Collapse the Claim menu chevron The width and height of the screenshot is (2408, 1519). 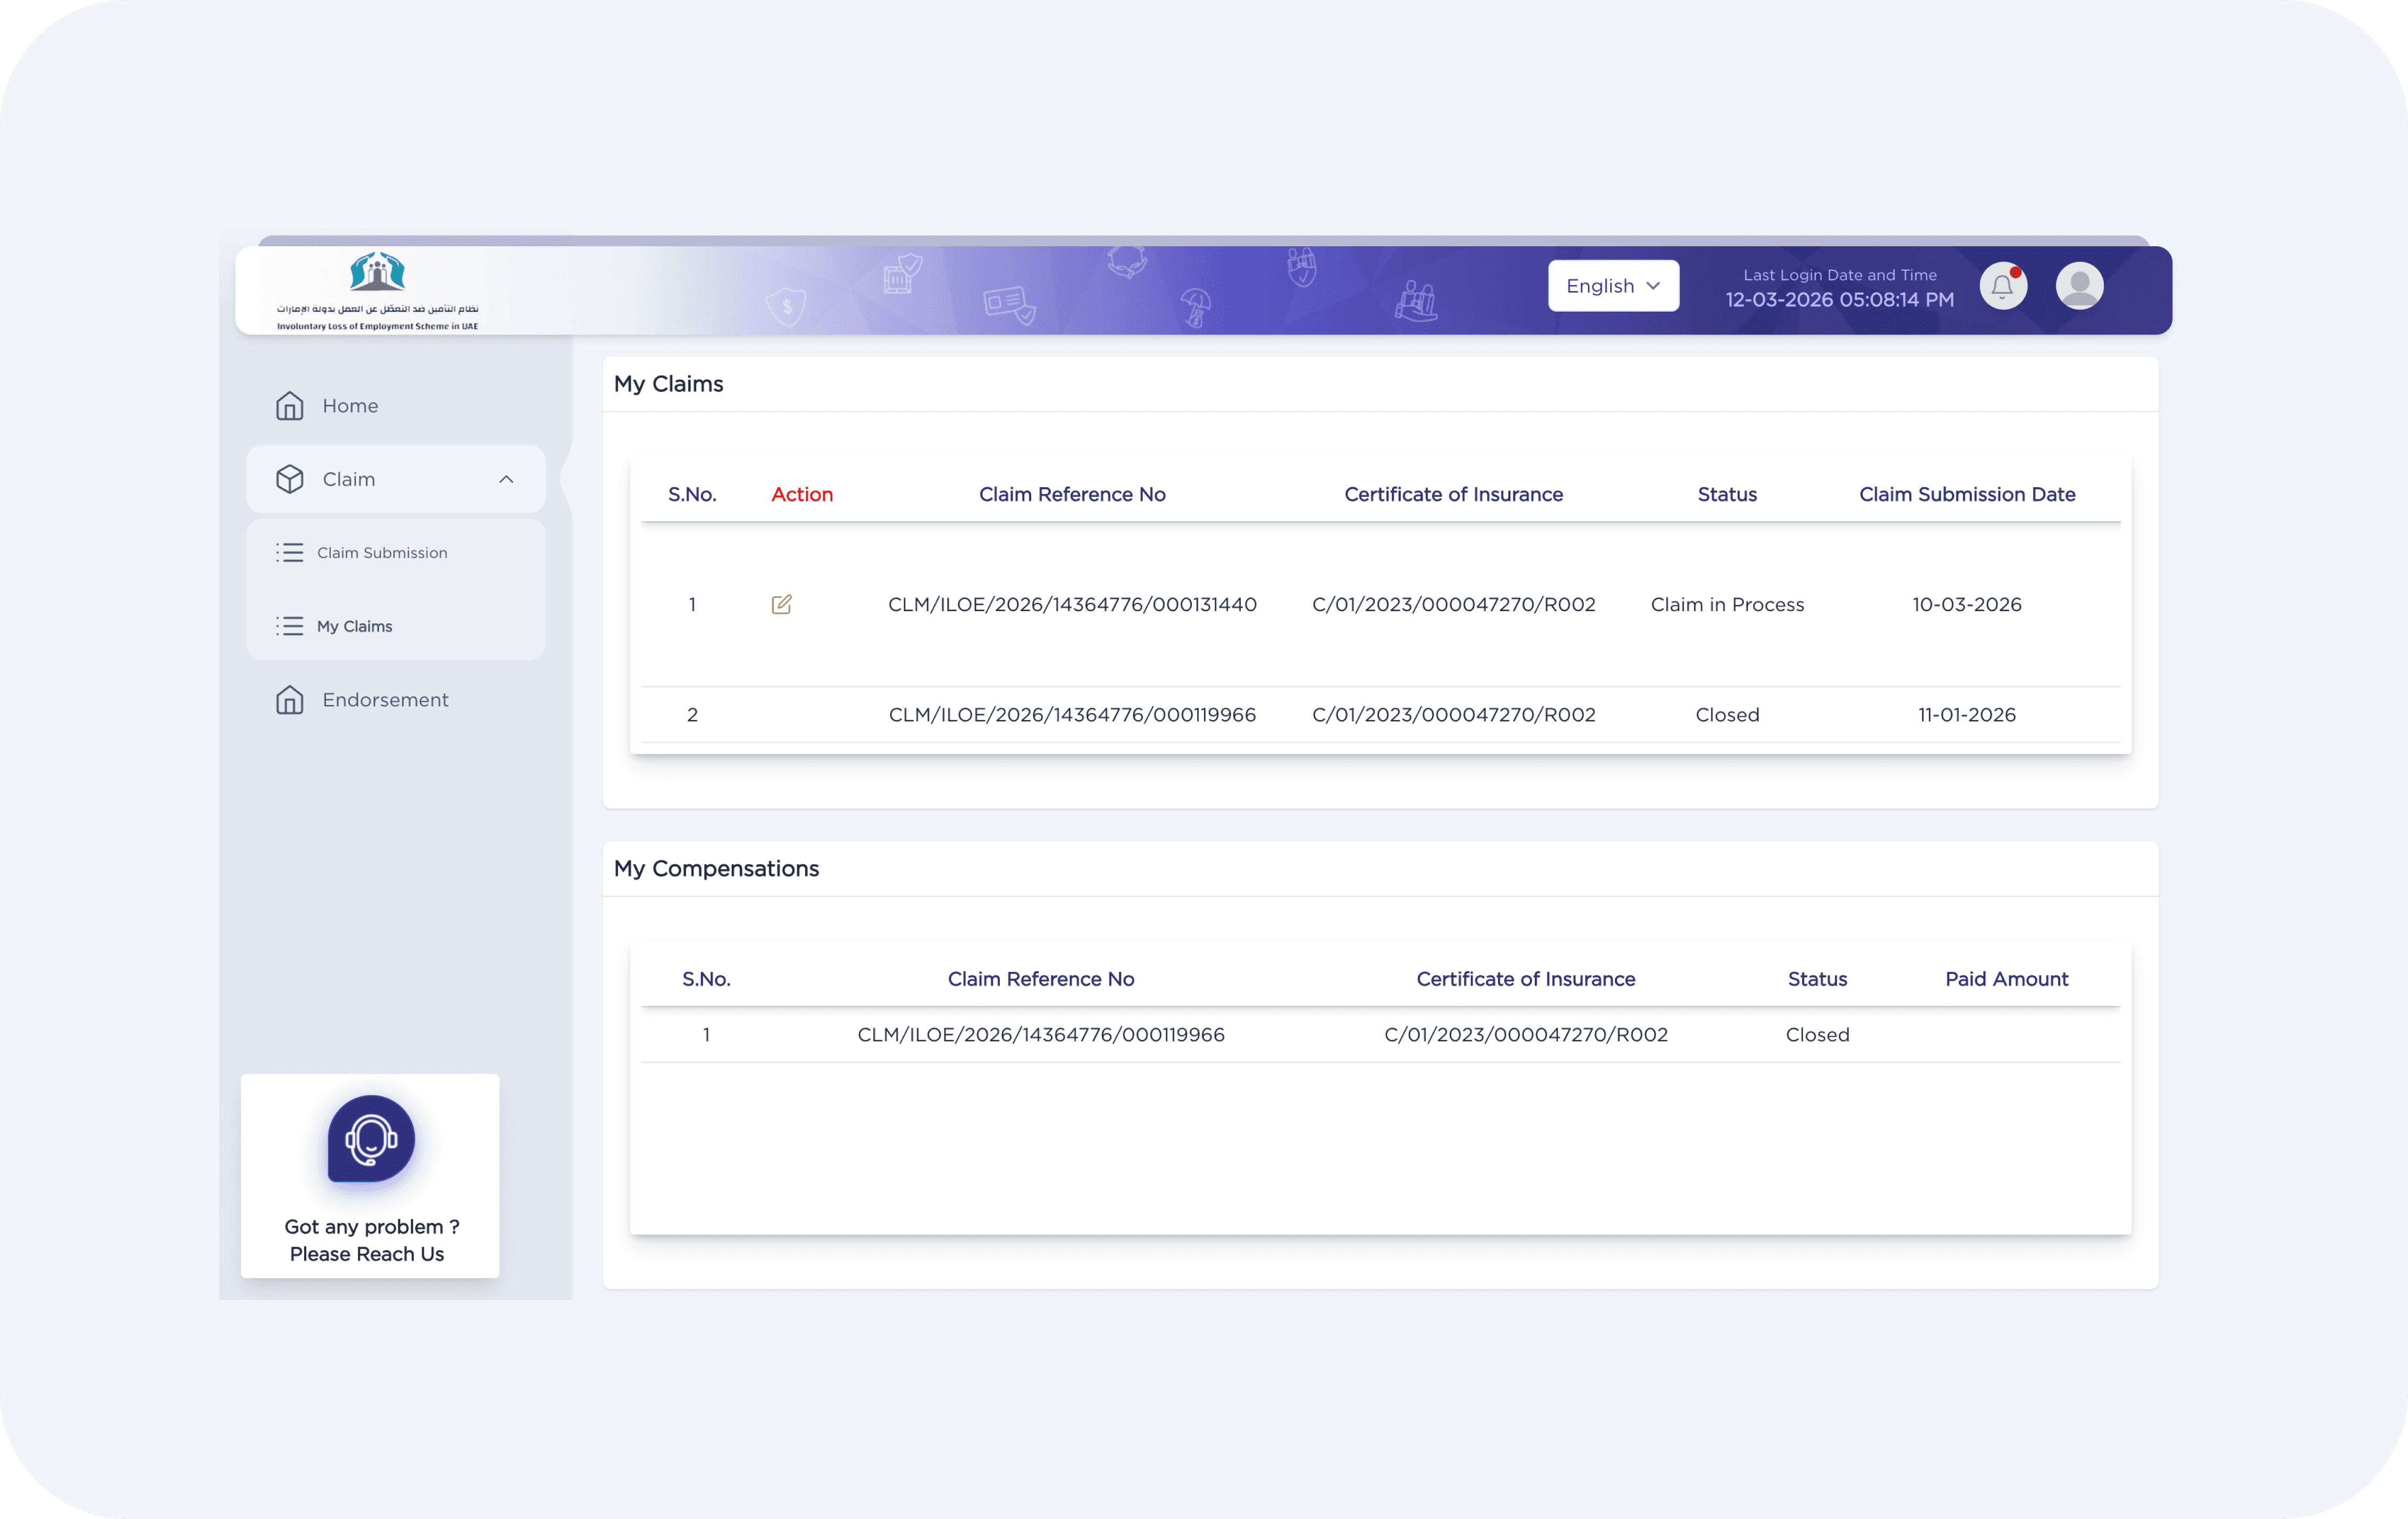(x=506, y=479)
